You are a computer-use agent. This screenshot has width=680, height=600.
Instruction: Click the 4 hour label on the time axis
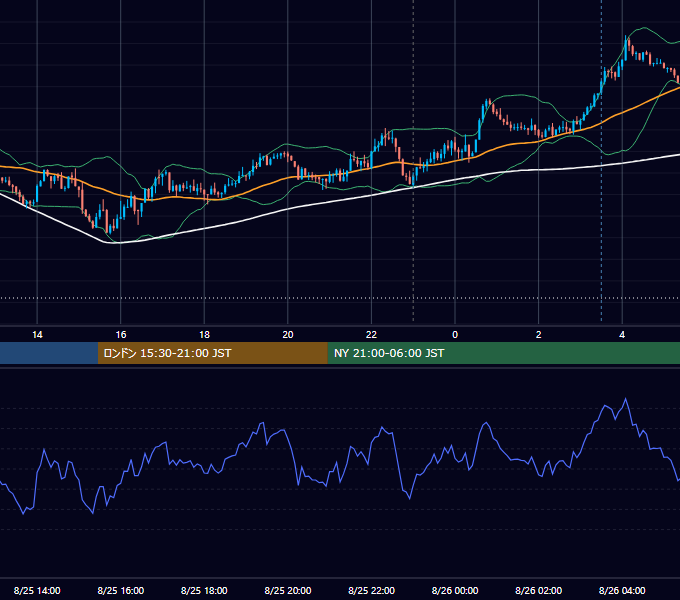tap(622, 335)
